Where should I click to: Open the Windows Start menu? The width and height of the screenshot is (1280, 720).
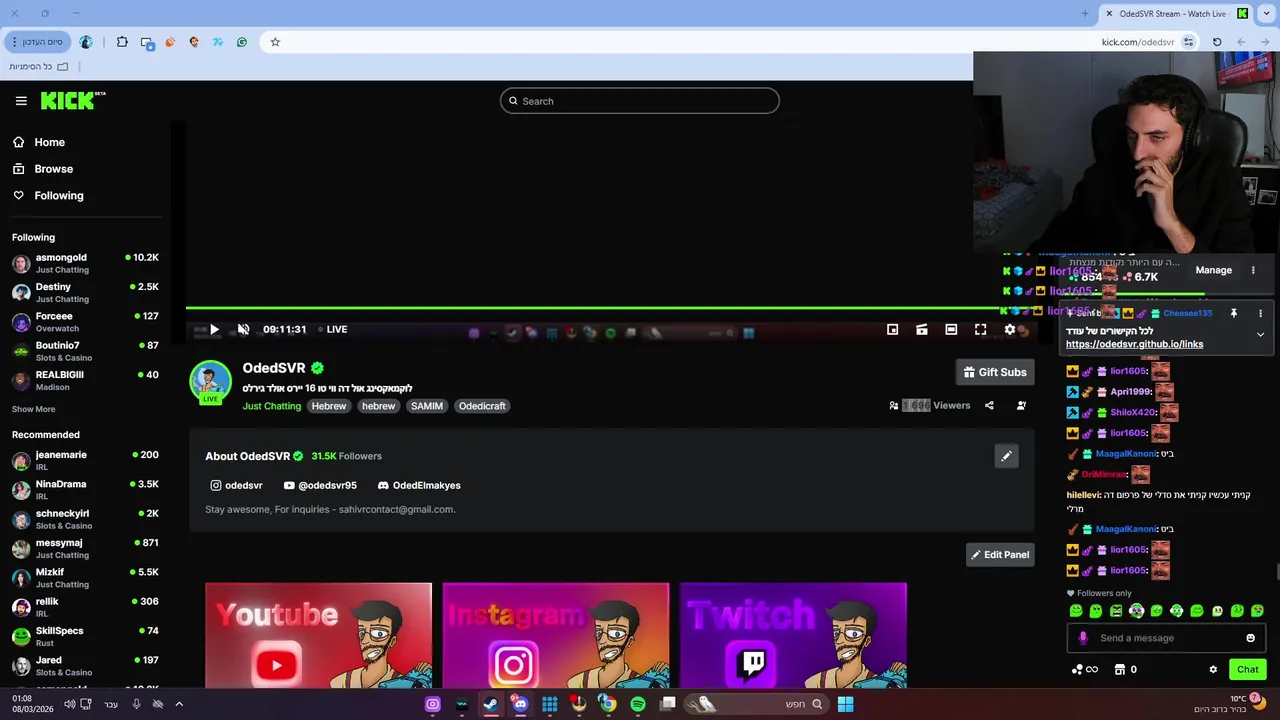(846, 704)
